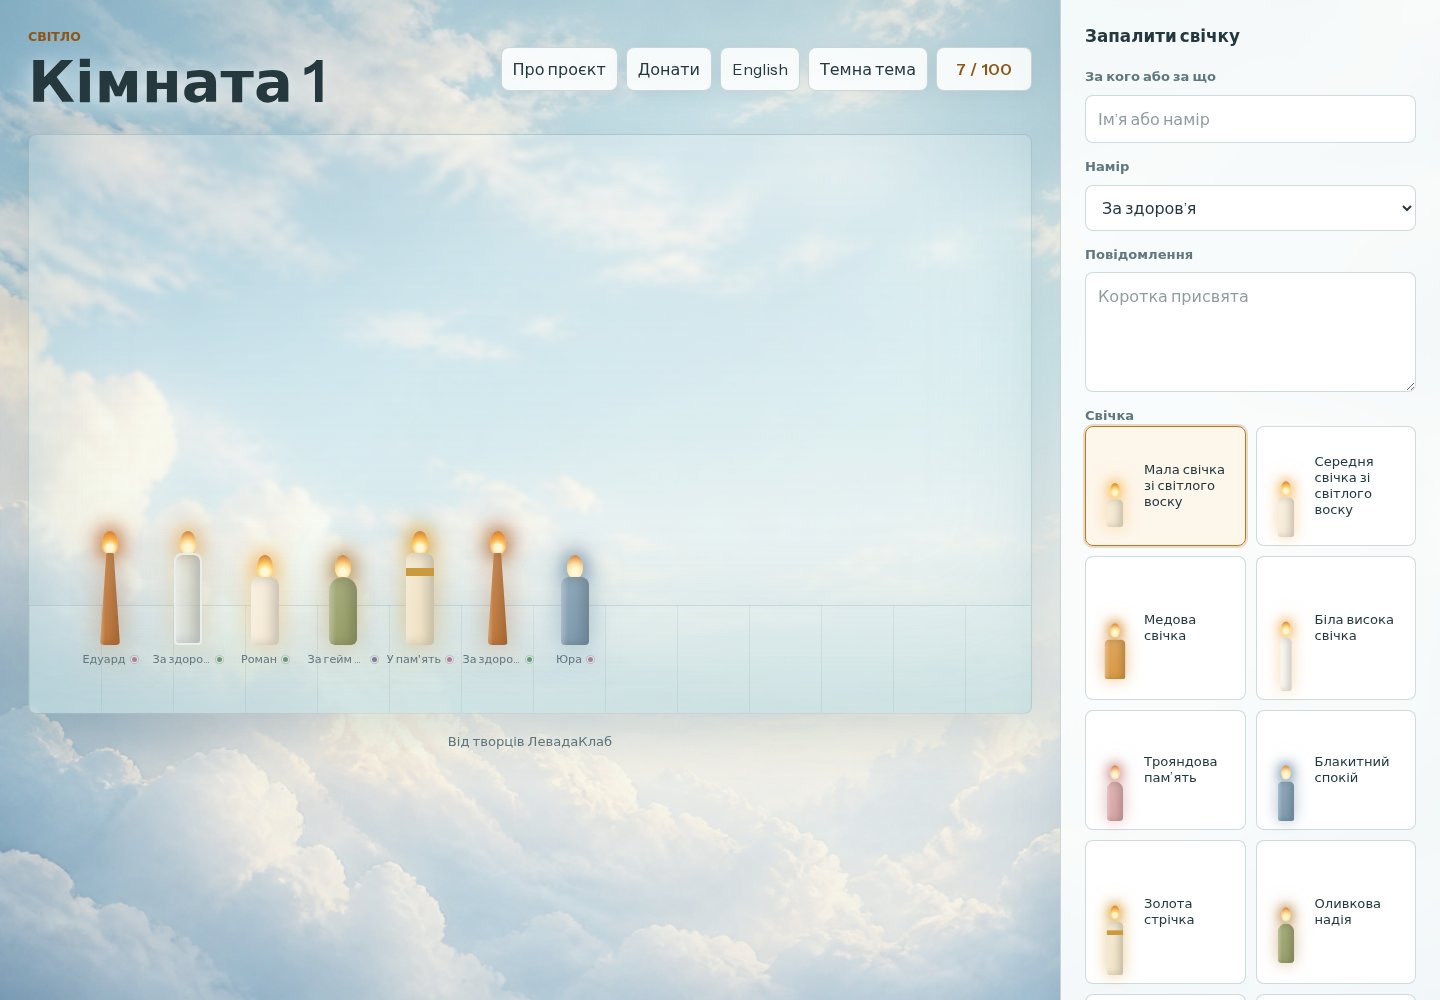Switch language to English

click(x=760, y=69)
